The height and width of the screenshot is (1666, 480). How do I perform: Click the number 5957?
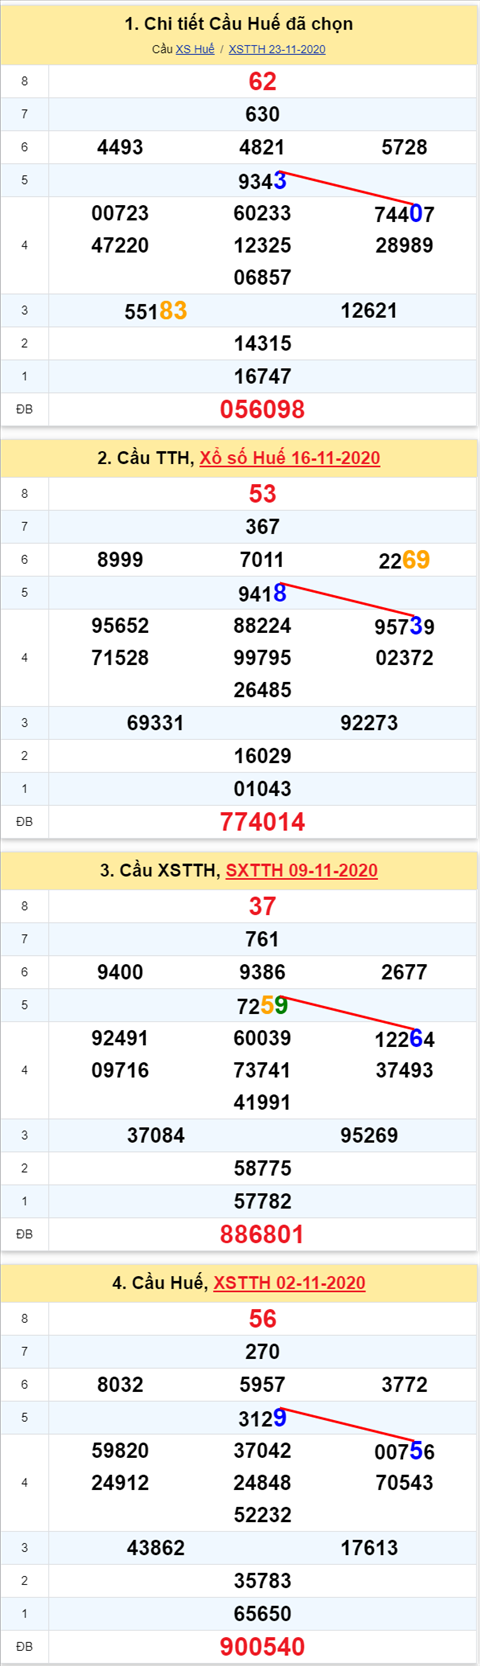[262, 1385]
